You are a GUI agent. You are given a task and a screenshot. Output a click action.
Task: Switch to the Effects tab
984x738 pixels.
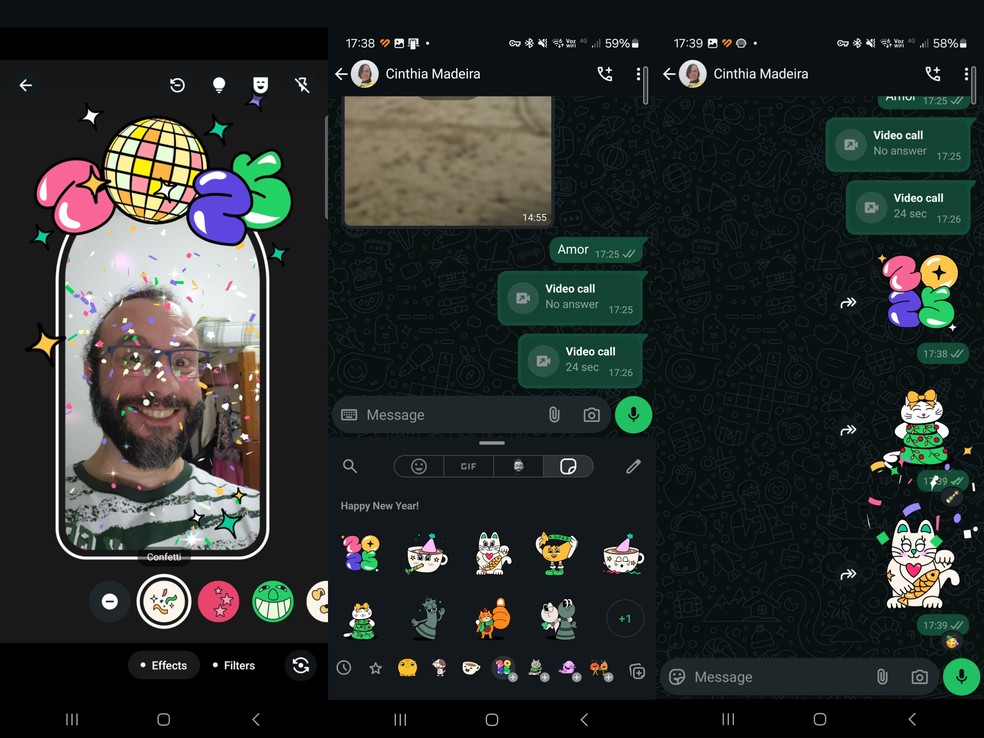164,665
